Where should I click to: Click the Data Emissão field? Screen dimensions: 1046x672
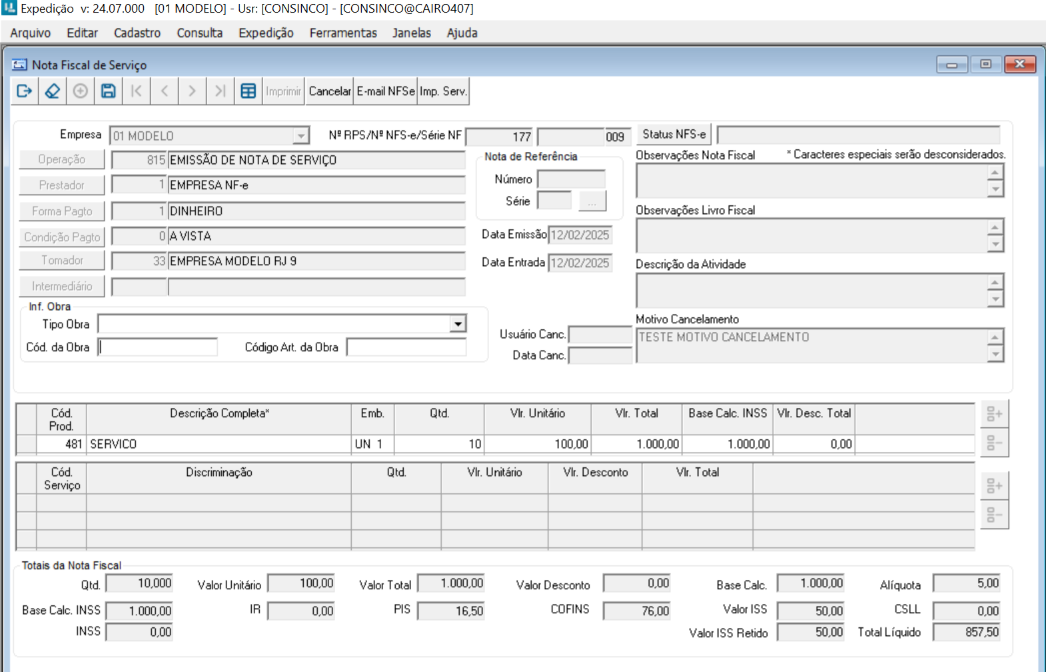(580, 235)
